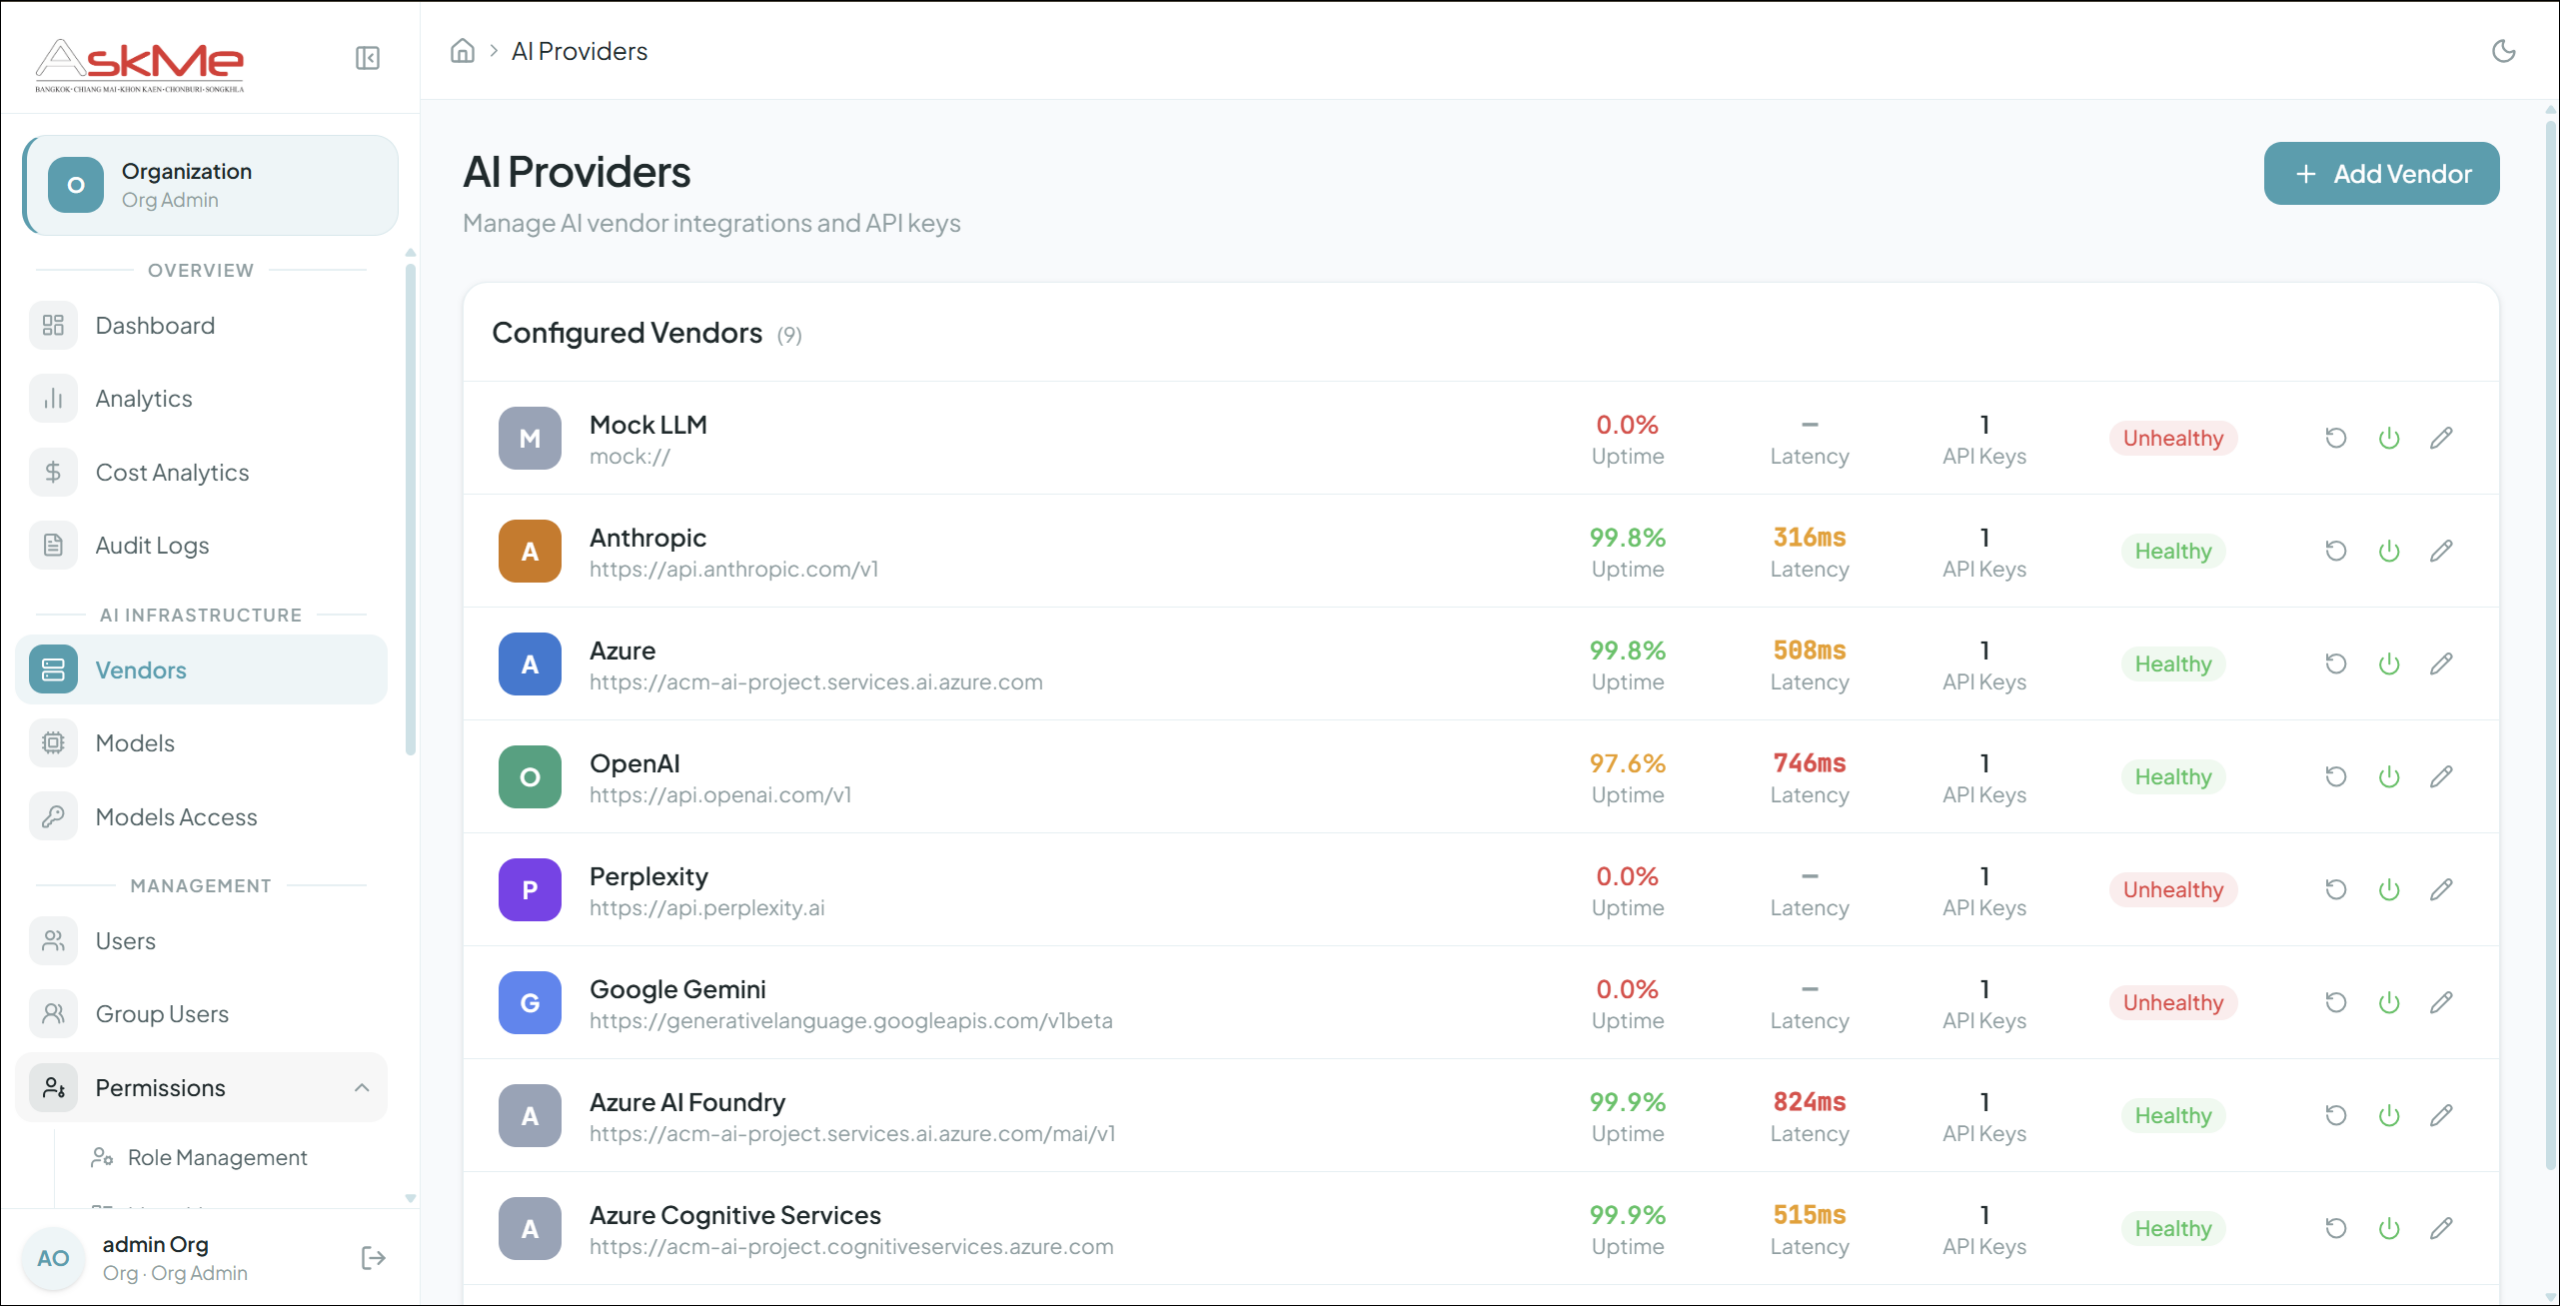Open Users management page
Viewport: 2560px width, 1306px height.
(201, 941)
